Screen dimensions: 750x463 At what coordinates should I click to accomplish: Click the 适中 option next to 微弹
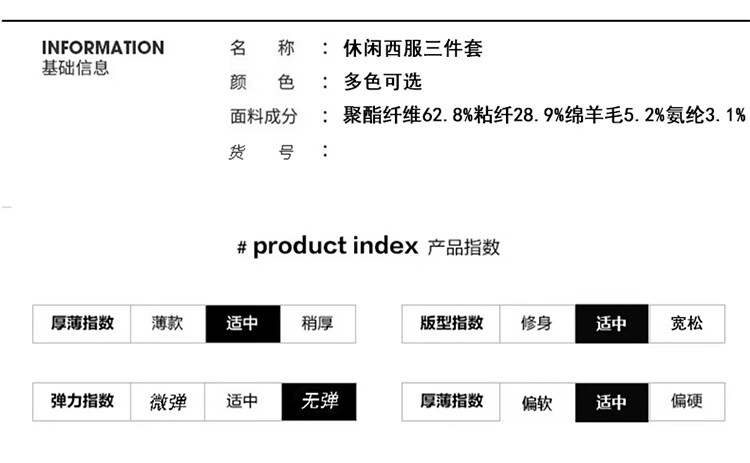coord(243,402)
